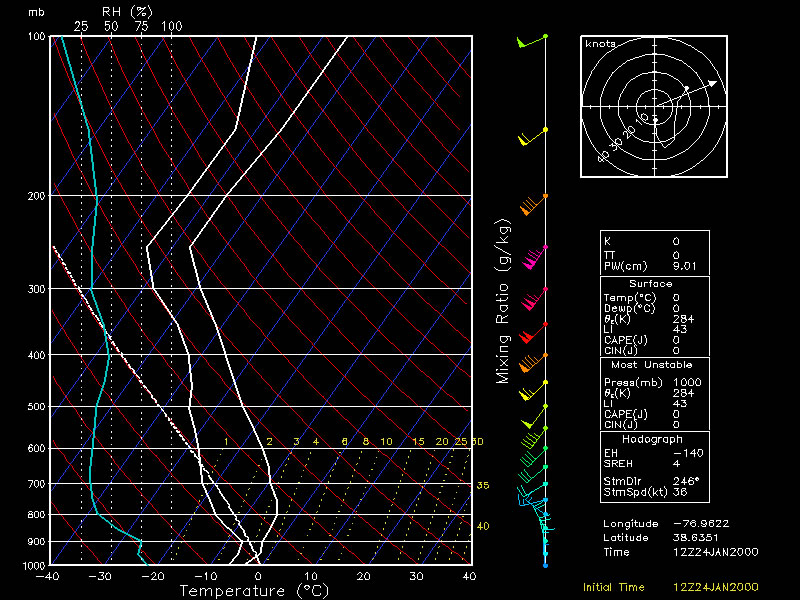The height and width of the screenshot is (600, 800).
Task: Click the StmSpd(kt) value 36
Action: pyautogui.click(x=680, y=492)
